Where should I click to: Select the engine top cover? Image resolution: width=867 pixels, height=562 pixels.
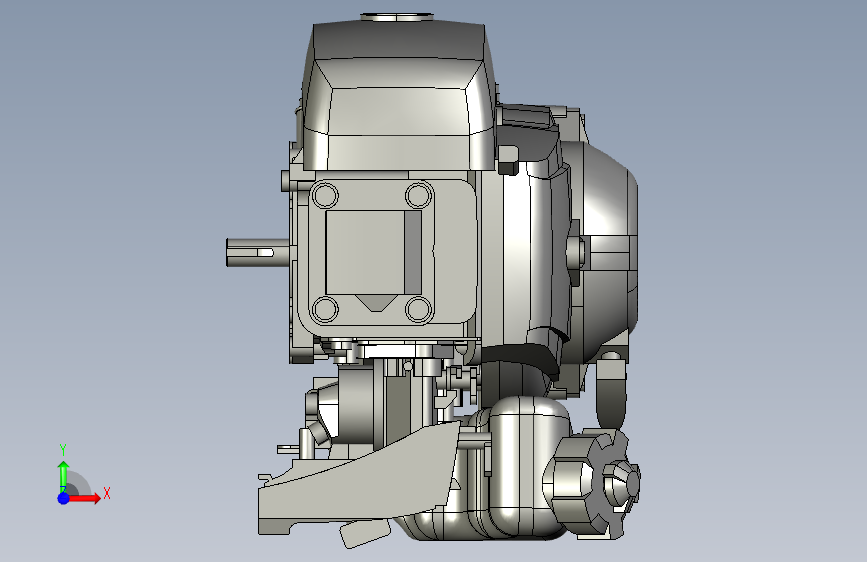pos(398,97)
